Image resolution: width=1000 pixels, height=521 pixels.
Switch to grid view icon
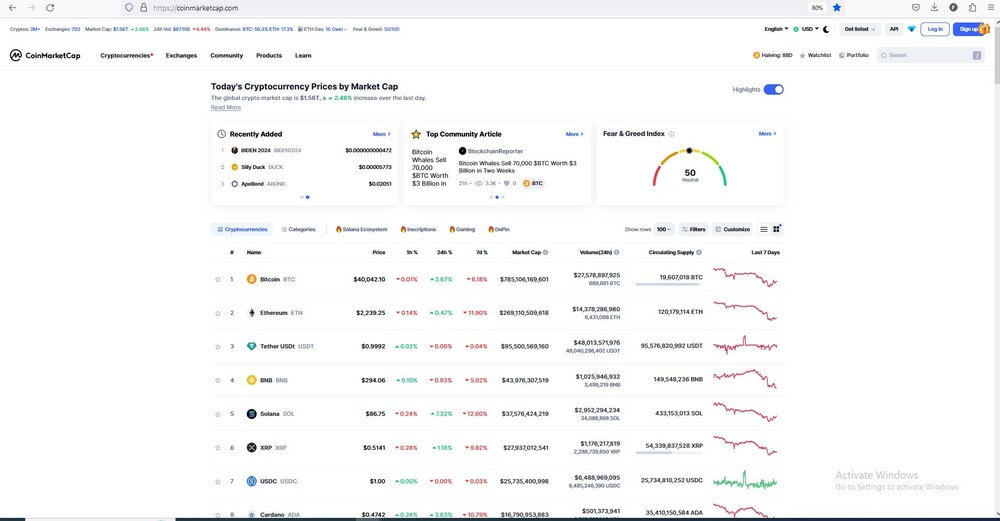(x=776, y=230)
